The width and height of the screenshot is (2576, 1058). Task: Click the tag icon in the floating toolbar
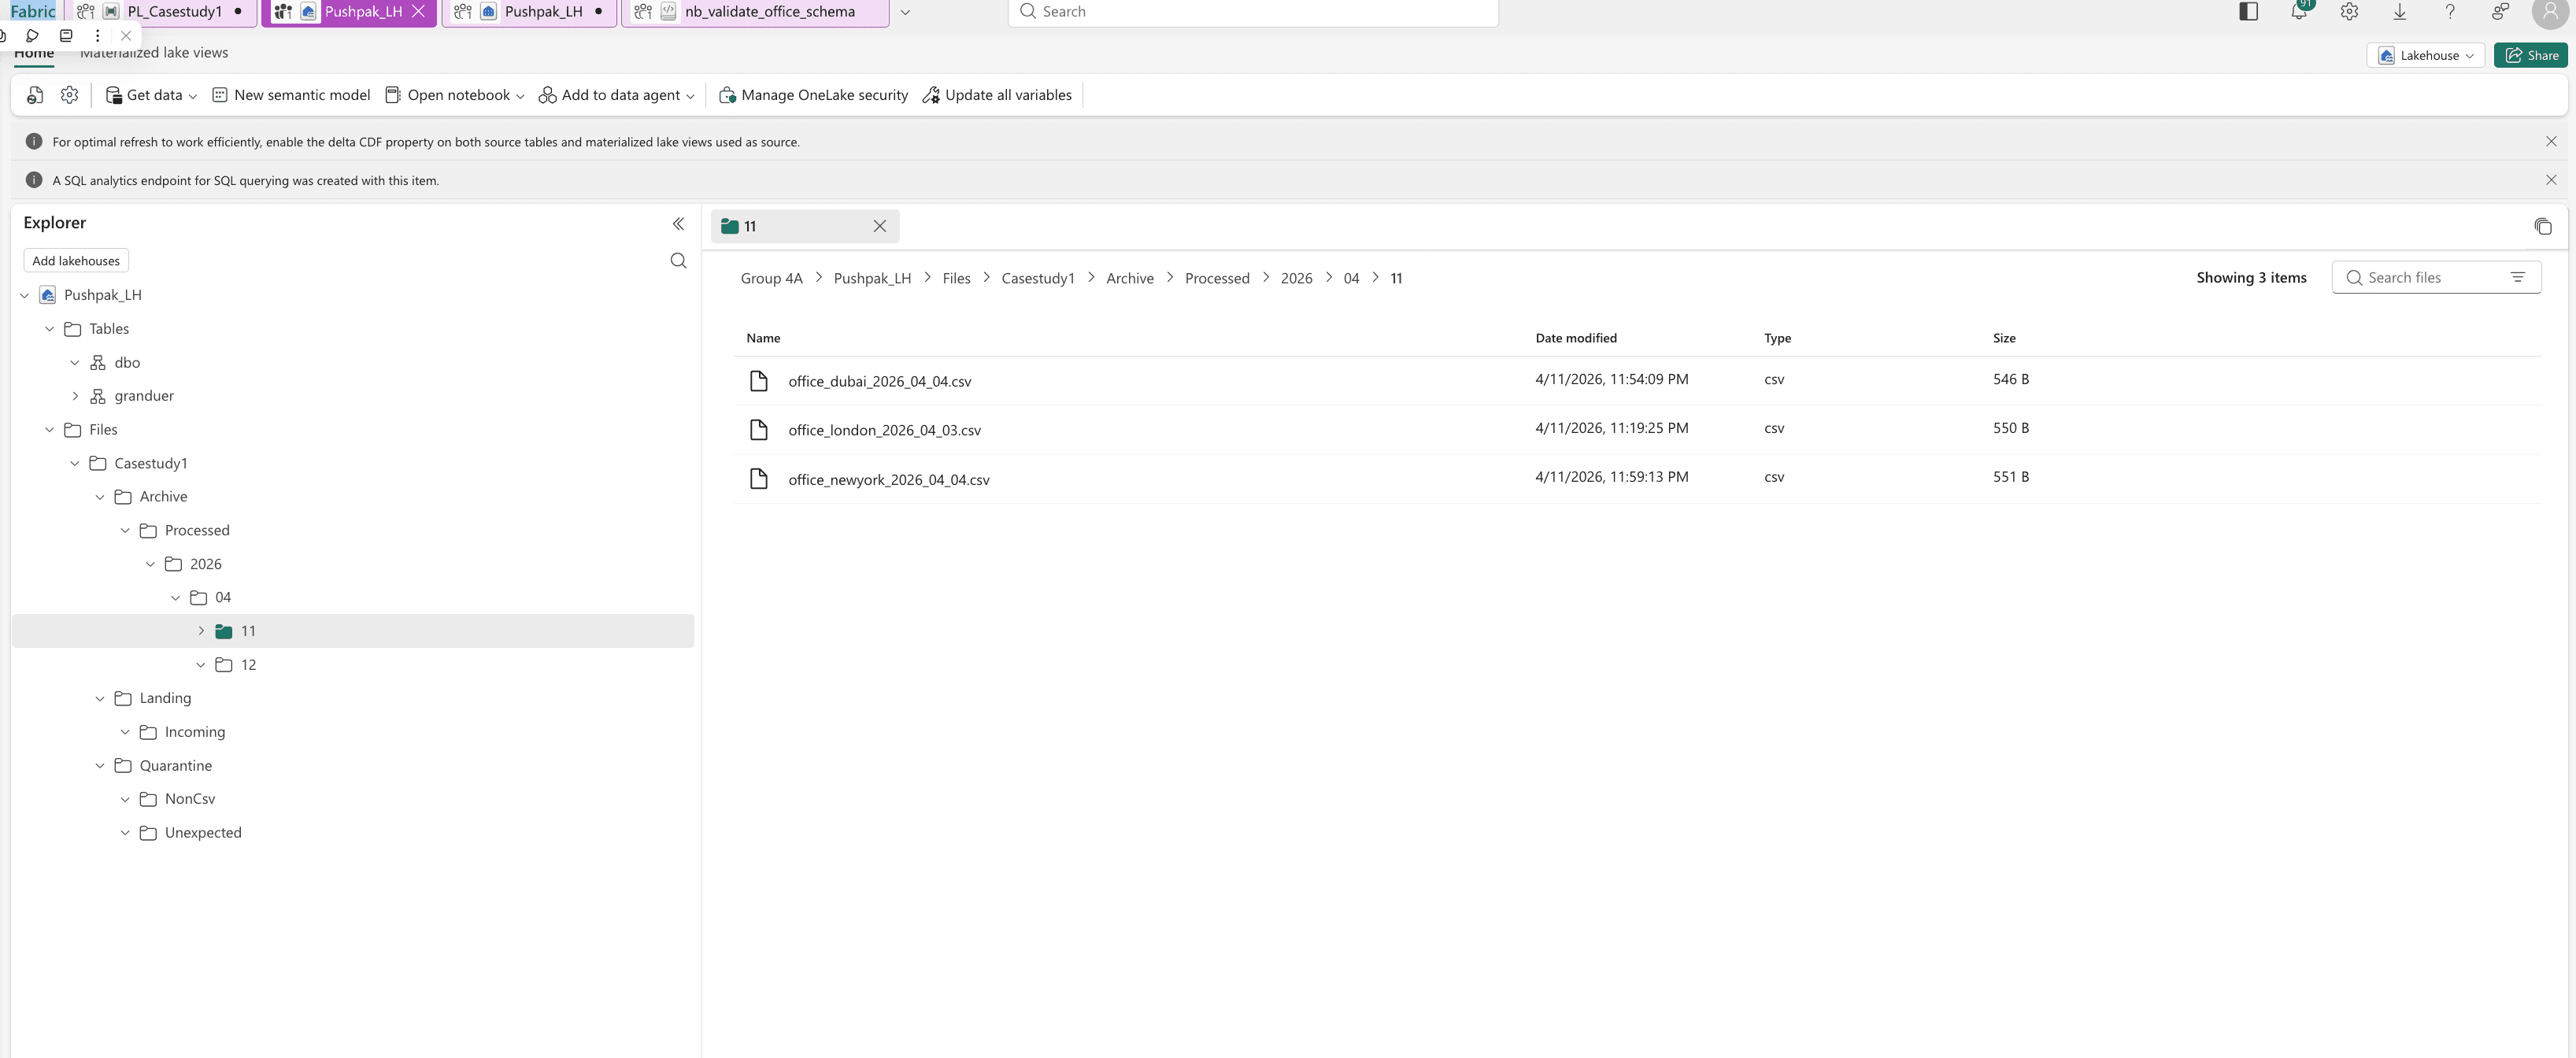(32, 36)
